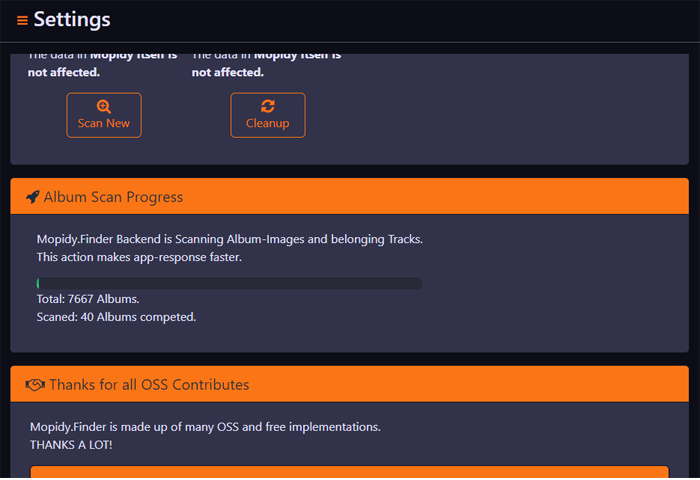The image size is (700, 480).
Task: Click 'Mopidy.Finder is made up of many OSS' line
Action: pyautogui.click(x=205, y=427)
